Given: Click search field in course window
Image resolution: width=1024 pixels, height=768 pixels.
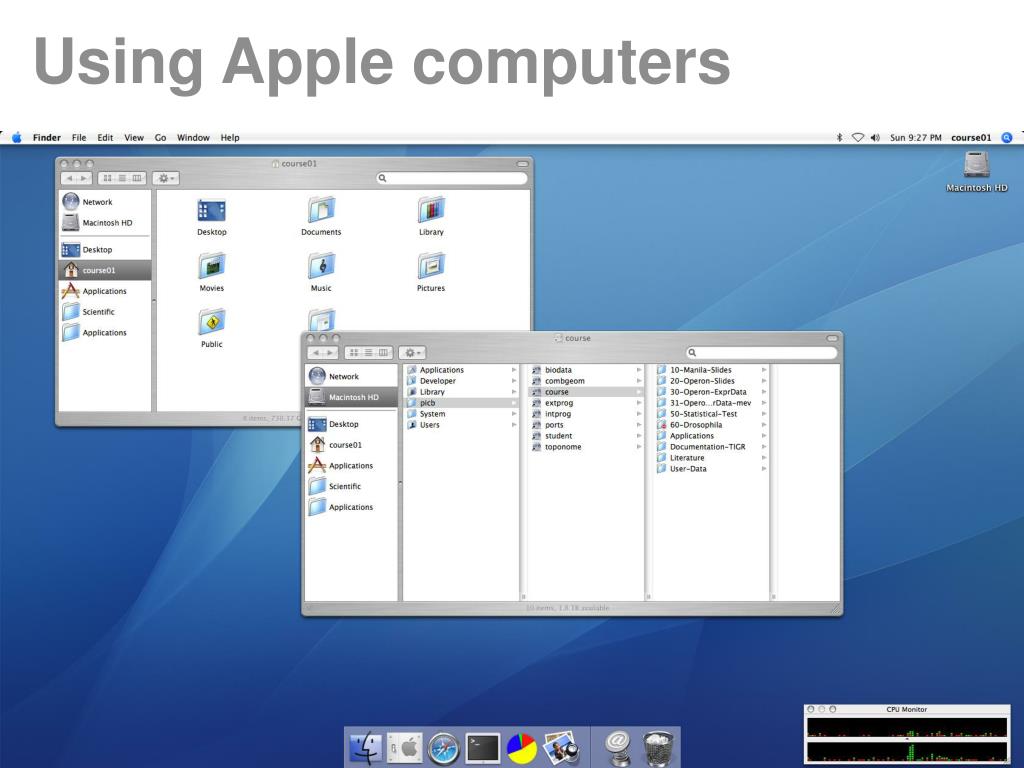Looking at the screenshot, I should pos(761,353).
